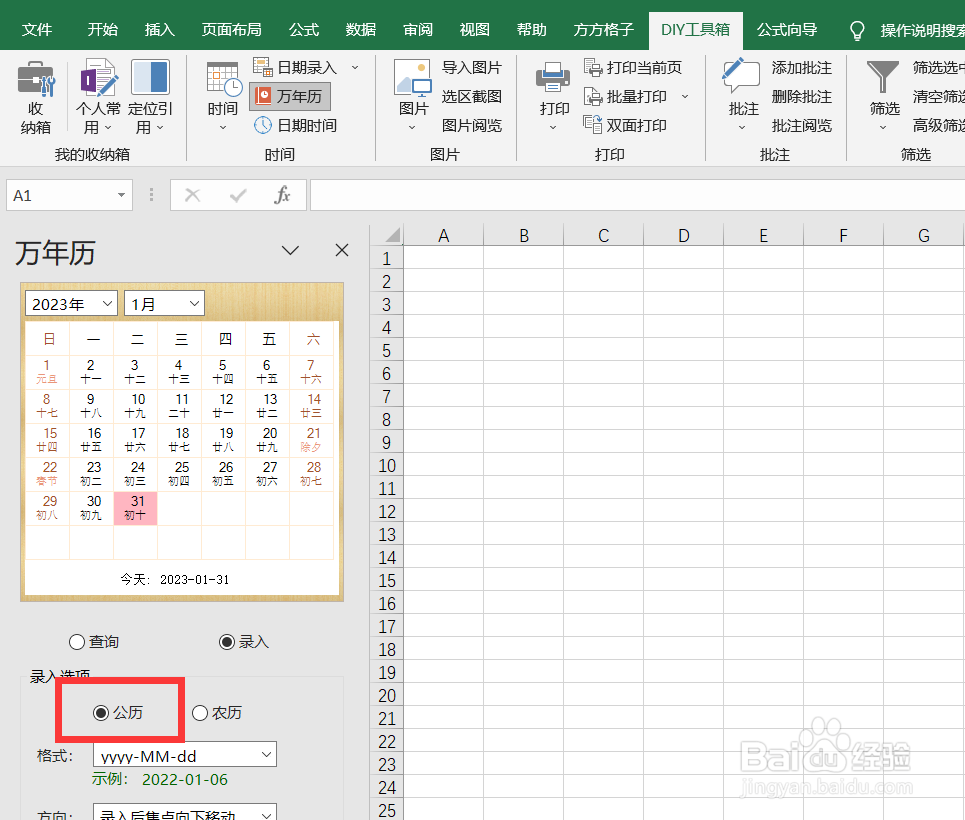Click the 批量打印 button
The width and height of the screenshot is (965, 820).
(625, 96)
